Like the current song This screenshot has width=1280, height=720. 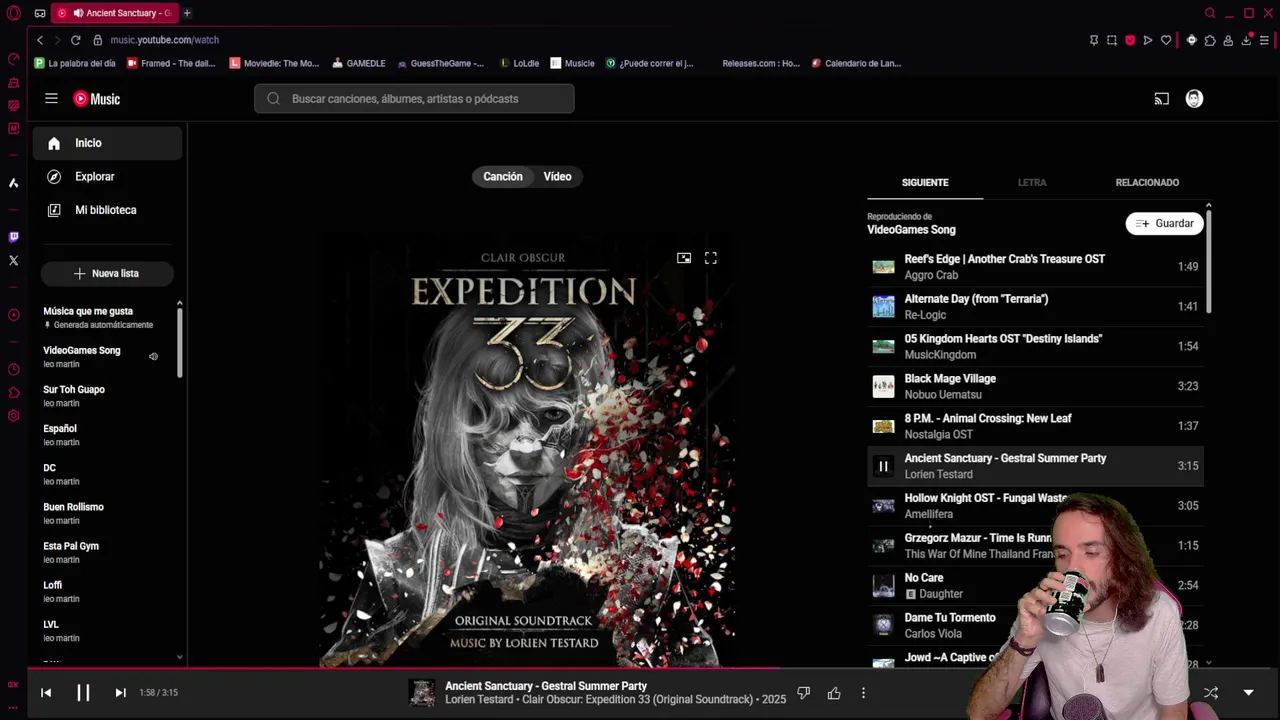(834, 692)
